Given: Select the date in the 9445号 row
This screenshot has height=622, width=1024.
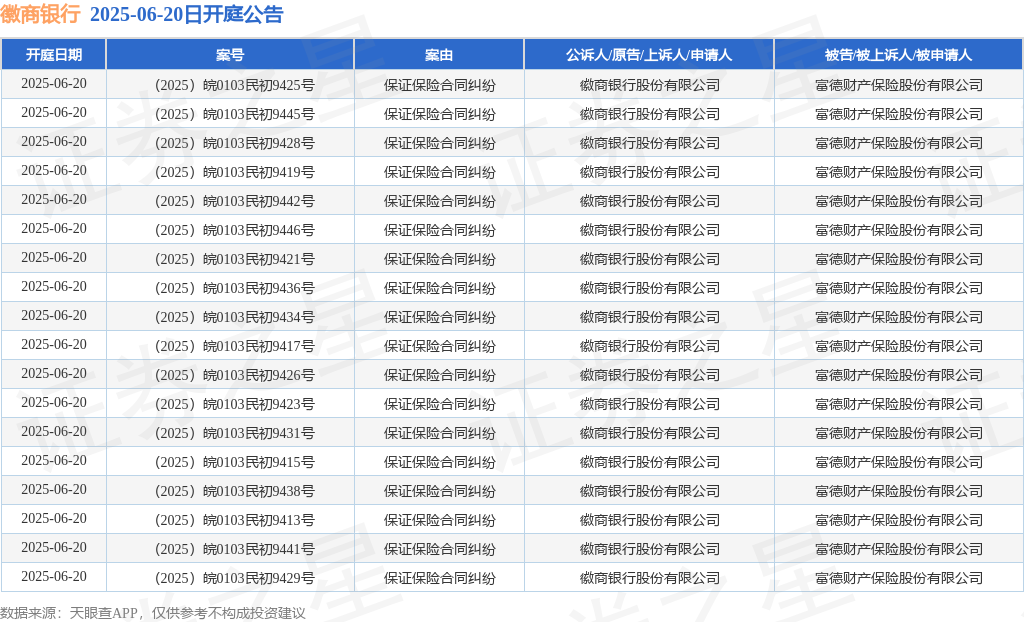Looking at the screenshot, I should pos(54,112).
